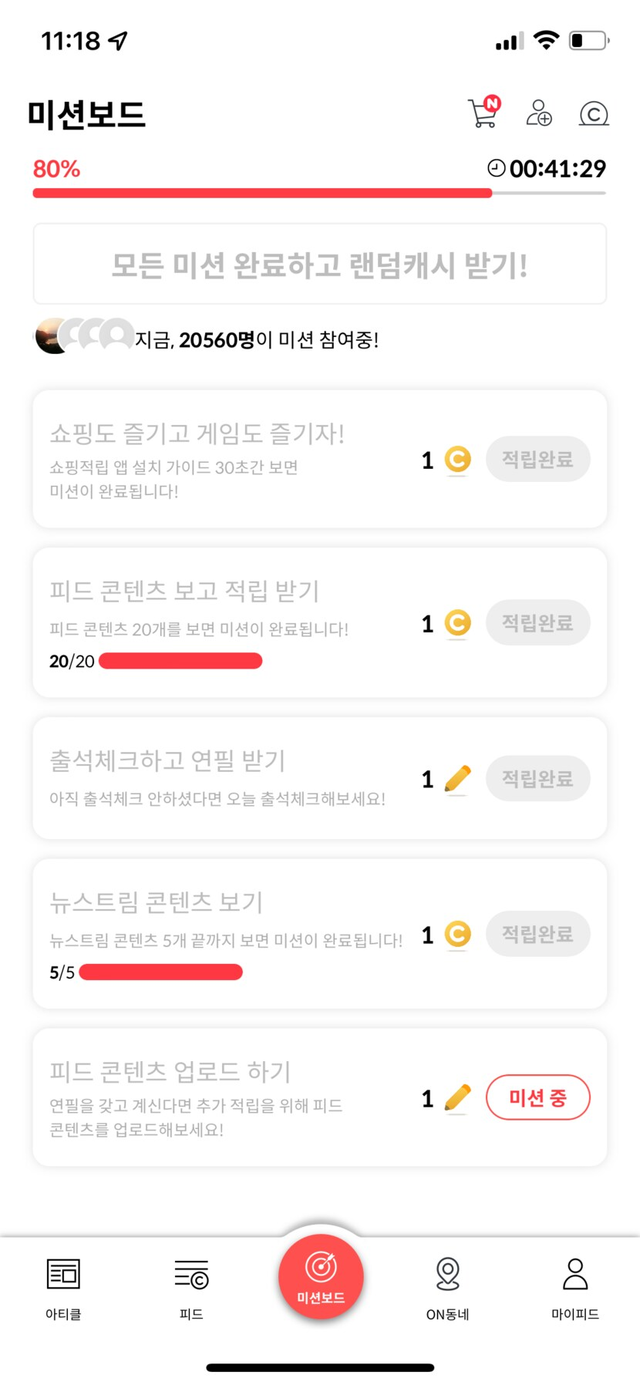Tap the coin icon on shopping mission
The width and height of the screenshot is (640, 1385).
pos(457,460)
